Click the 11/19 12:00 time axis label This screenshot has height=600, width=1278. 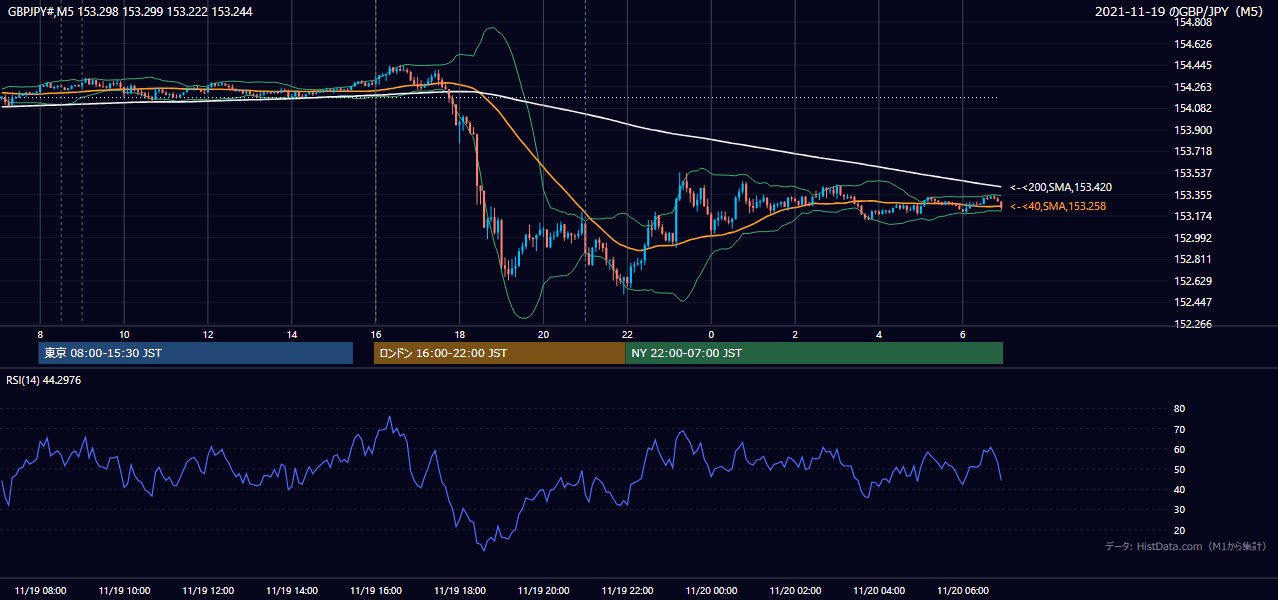208,591
